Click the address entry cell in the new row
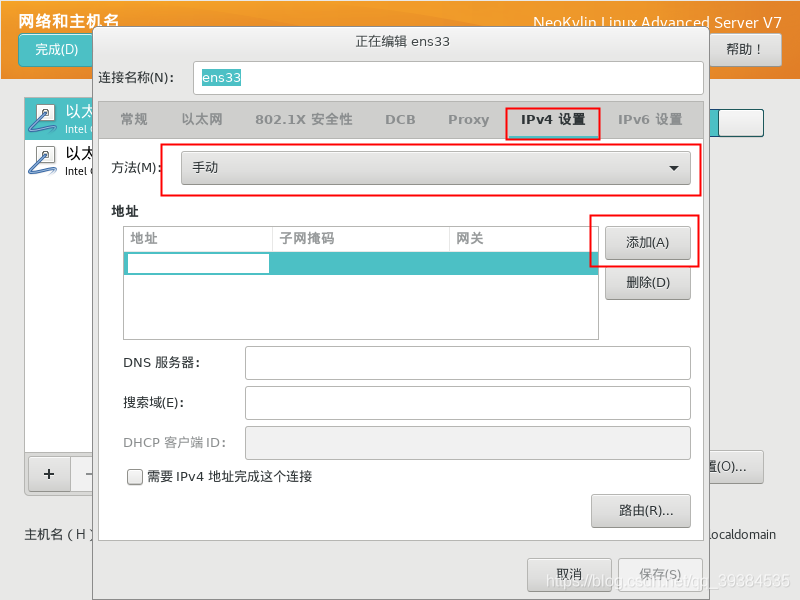 (x=198, y=263)
